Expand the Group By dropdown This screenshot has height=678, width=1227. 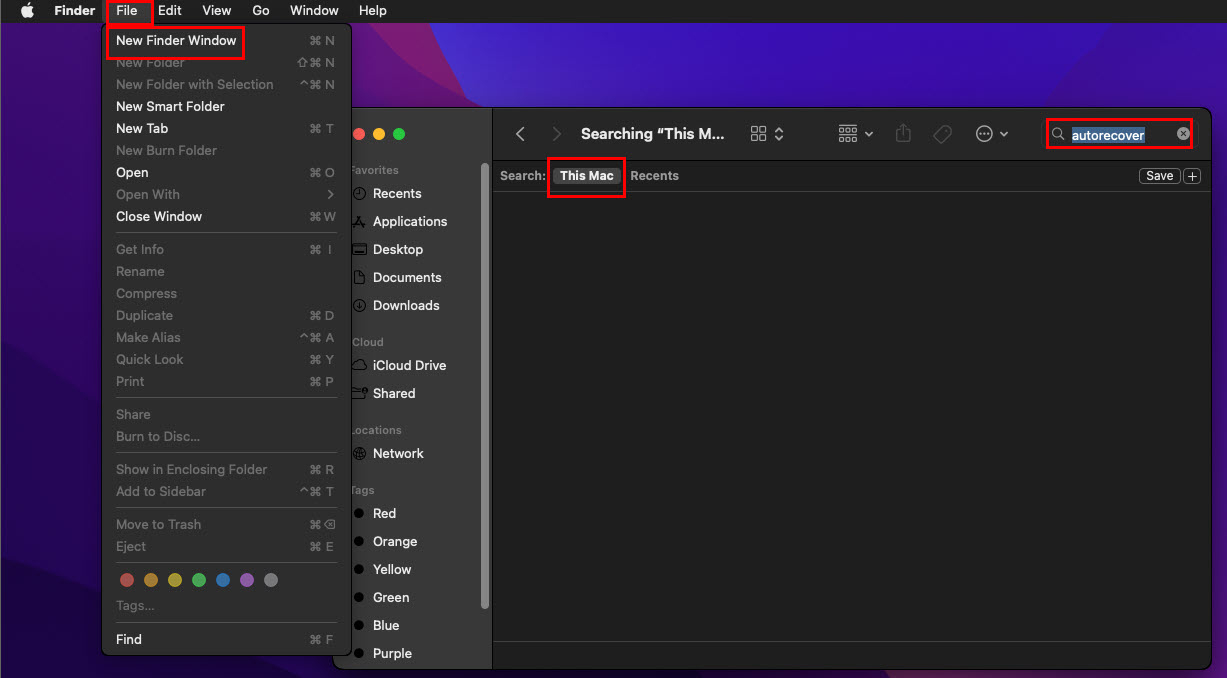pos(855,134)
